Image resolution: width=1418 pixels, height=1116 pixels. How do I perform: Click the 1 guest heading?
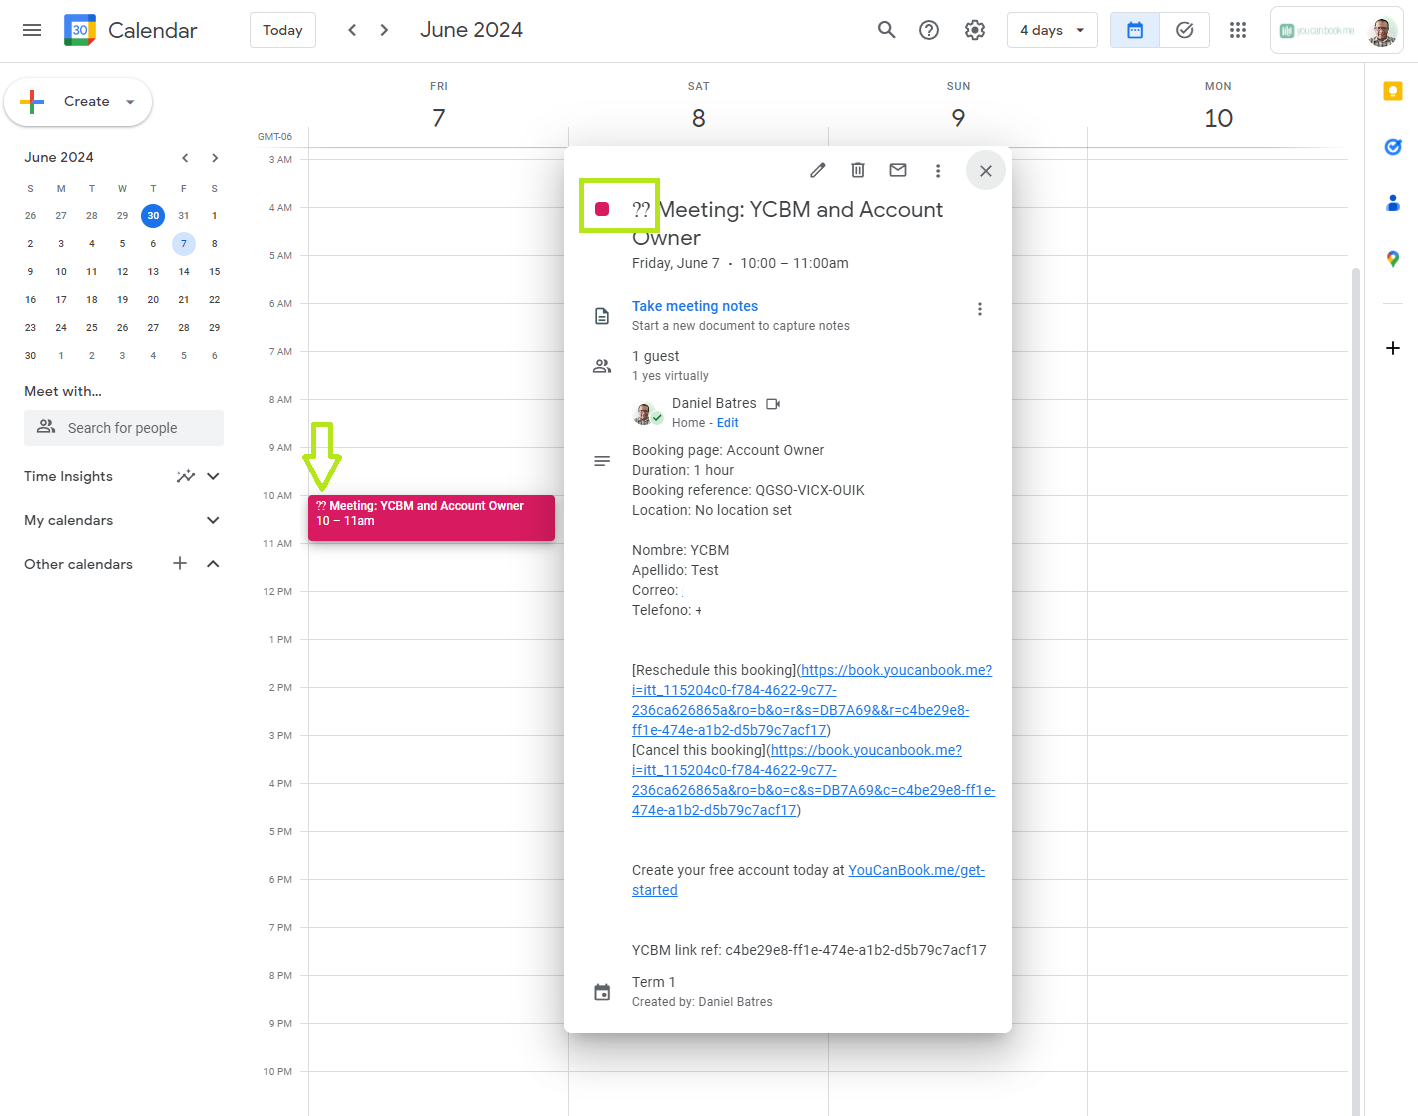click(656, 356)
